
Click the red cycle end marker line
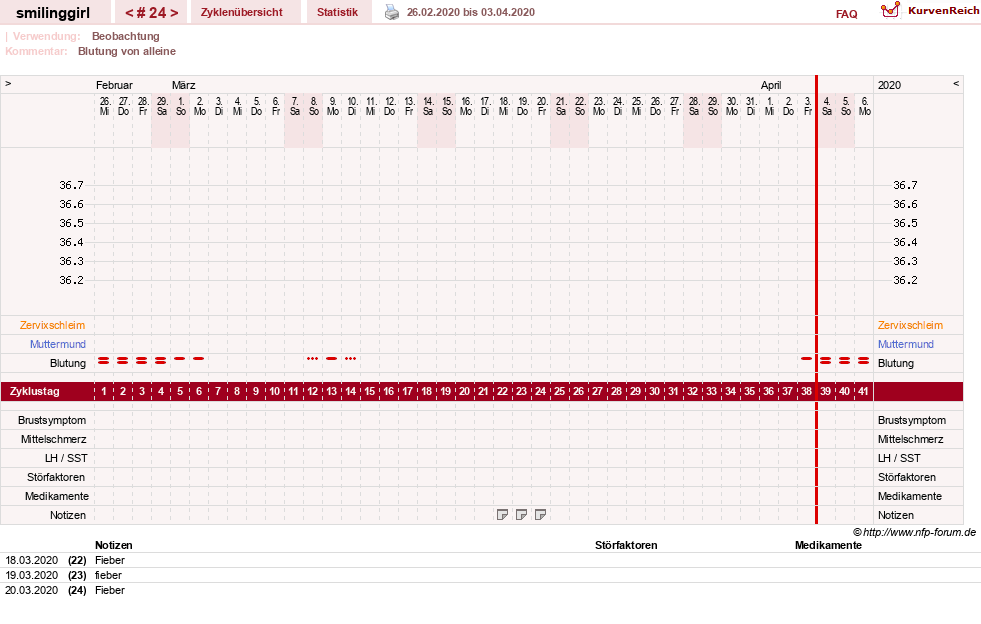(x=816, y=300)
